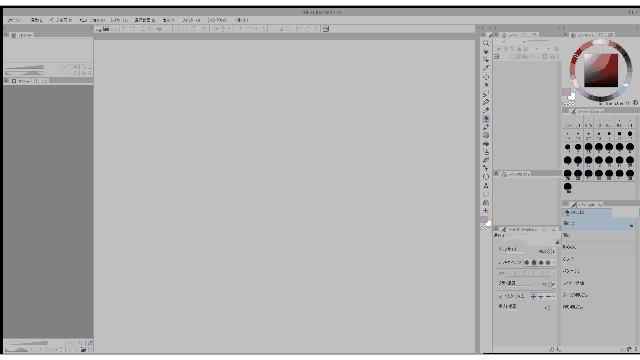Click the rightmost icon in the command bar
This screenshot has width=640, height=360.
coord(326,29)
